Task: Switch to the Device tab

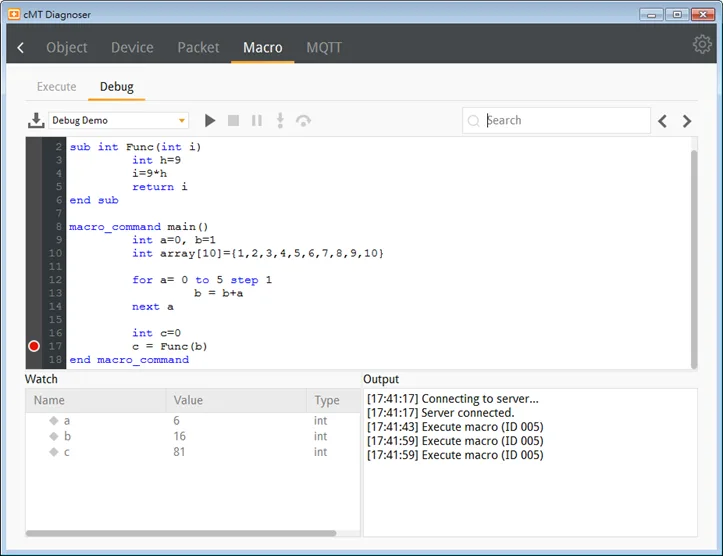Action: pos(132,47)
